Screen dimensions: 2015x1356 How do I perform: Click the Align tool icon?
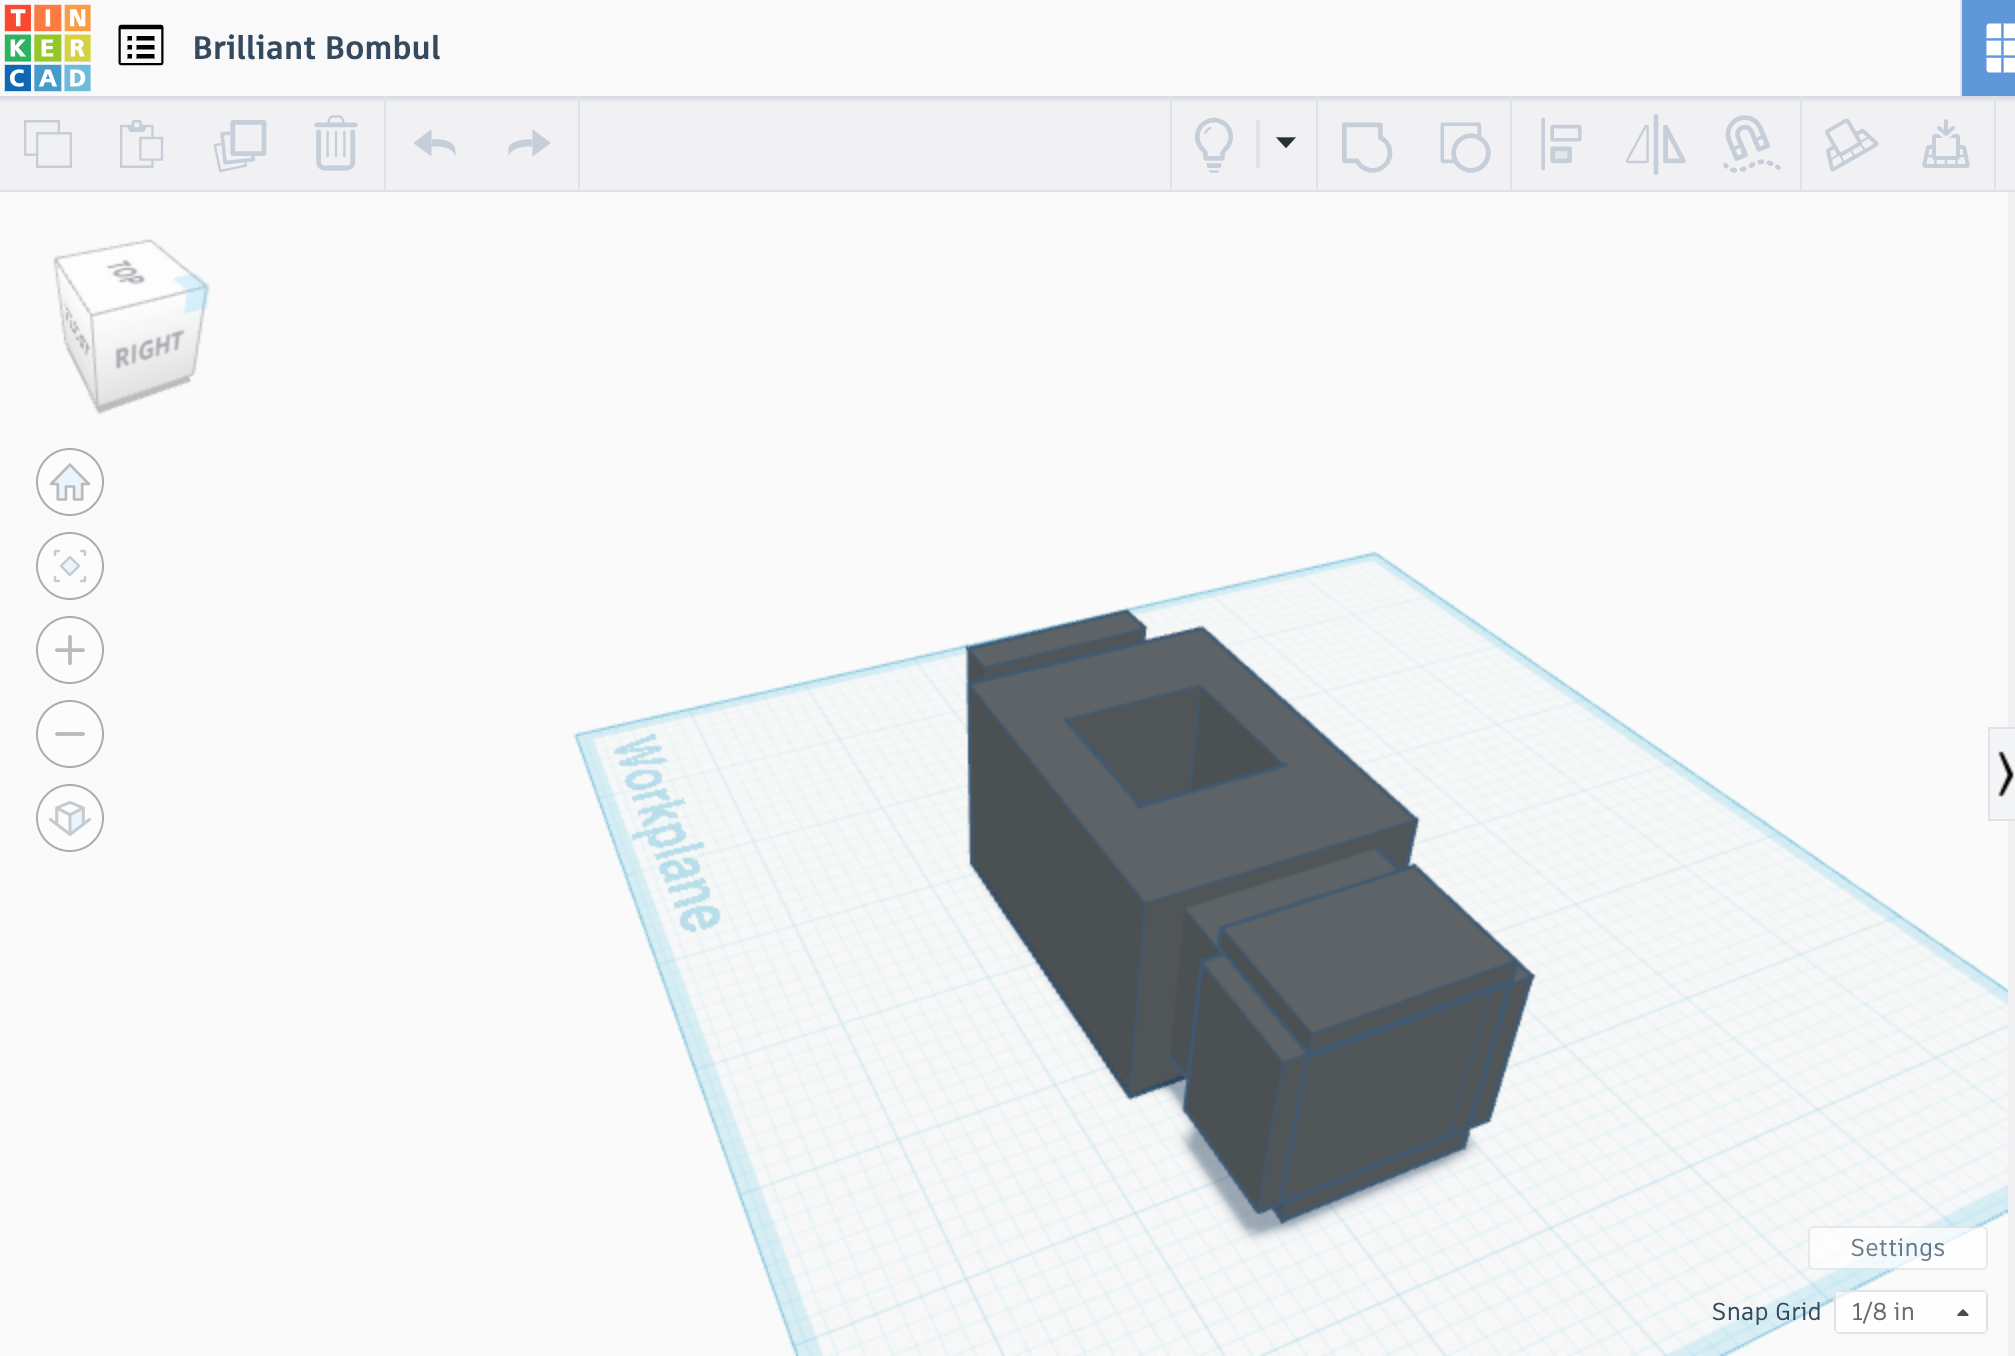(1560, 145)
